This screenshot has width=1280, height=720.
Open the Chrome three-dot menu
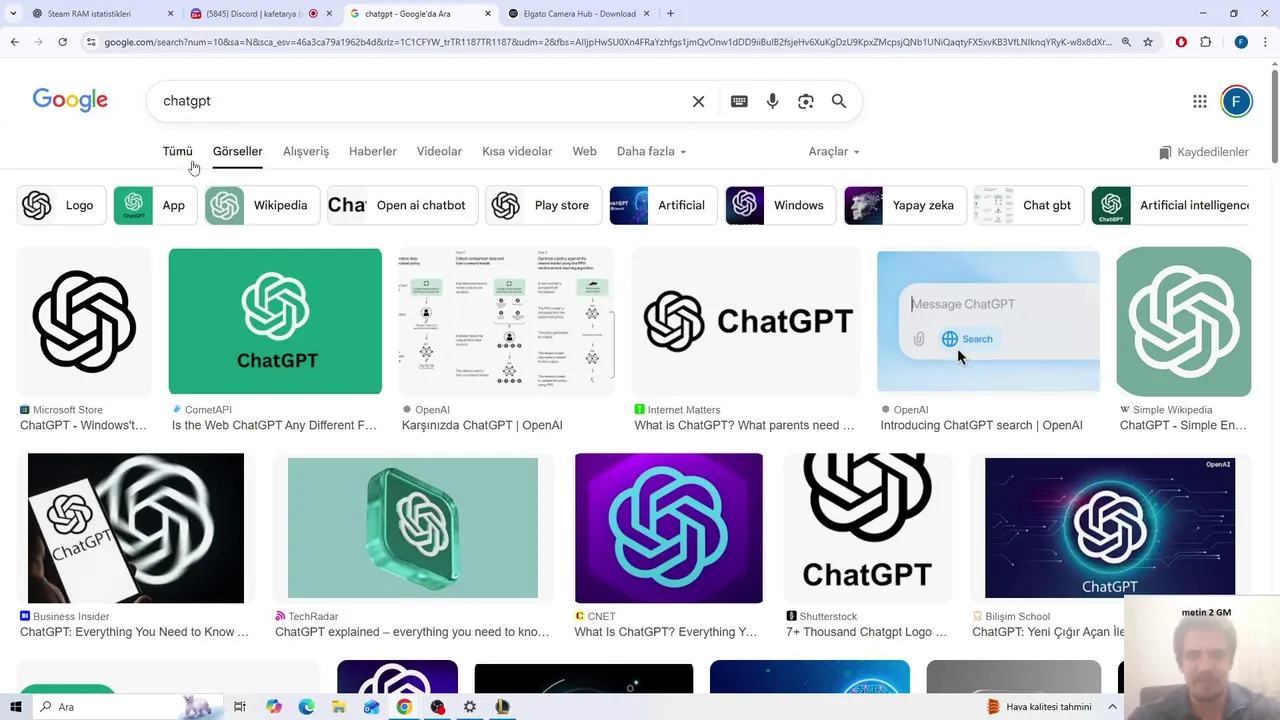pyautogui.click(x=1266, y=42)
